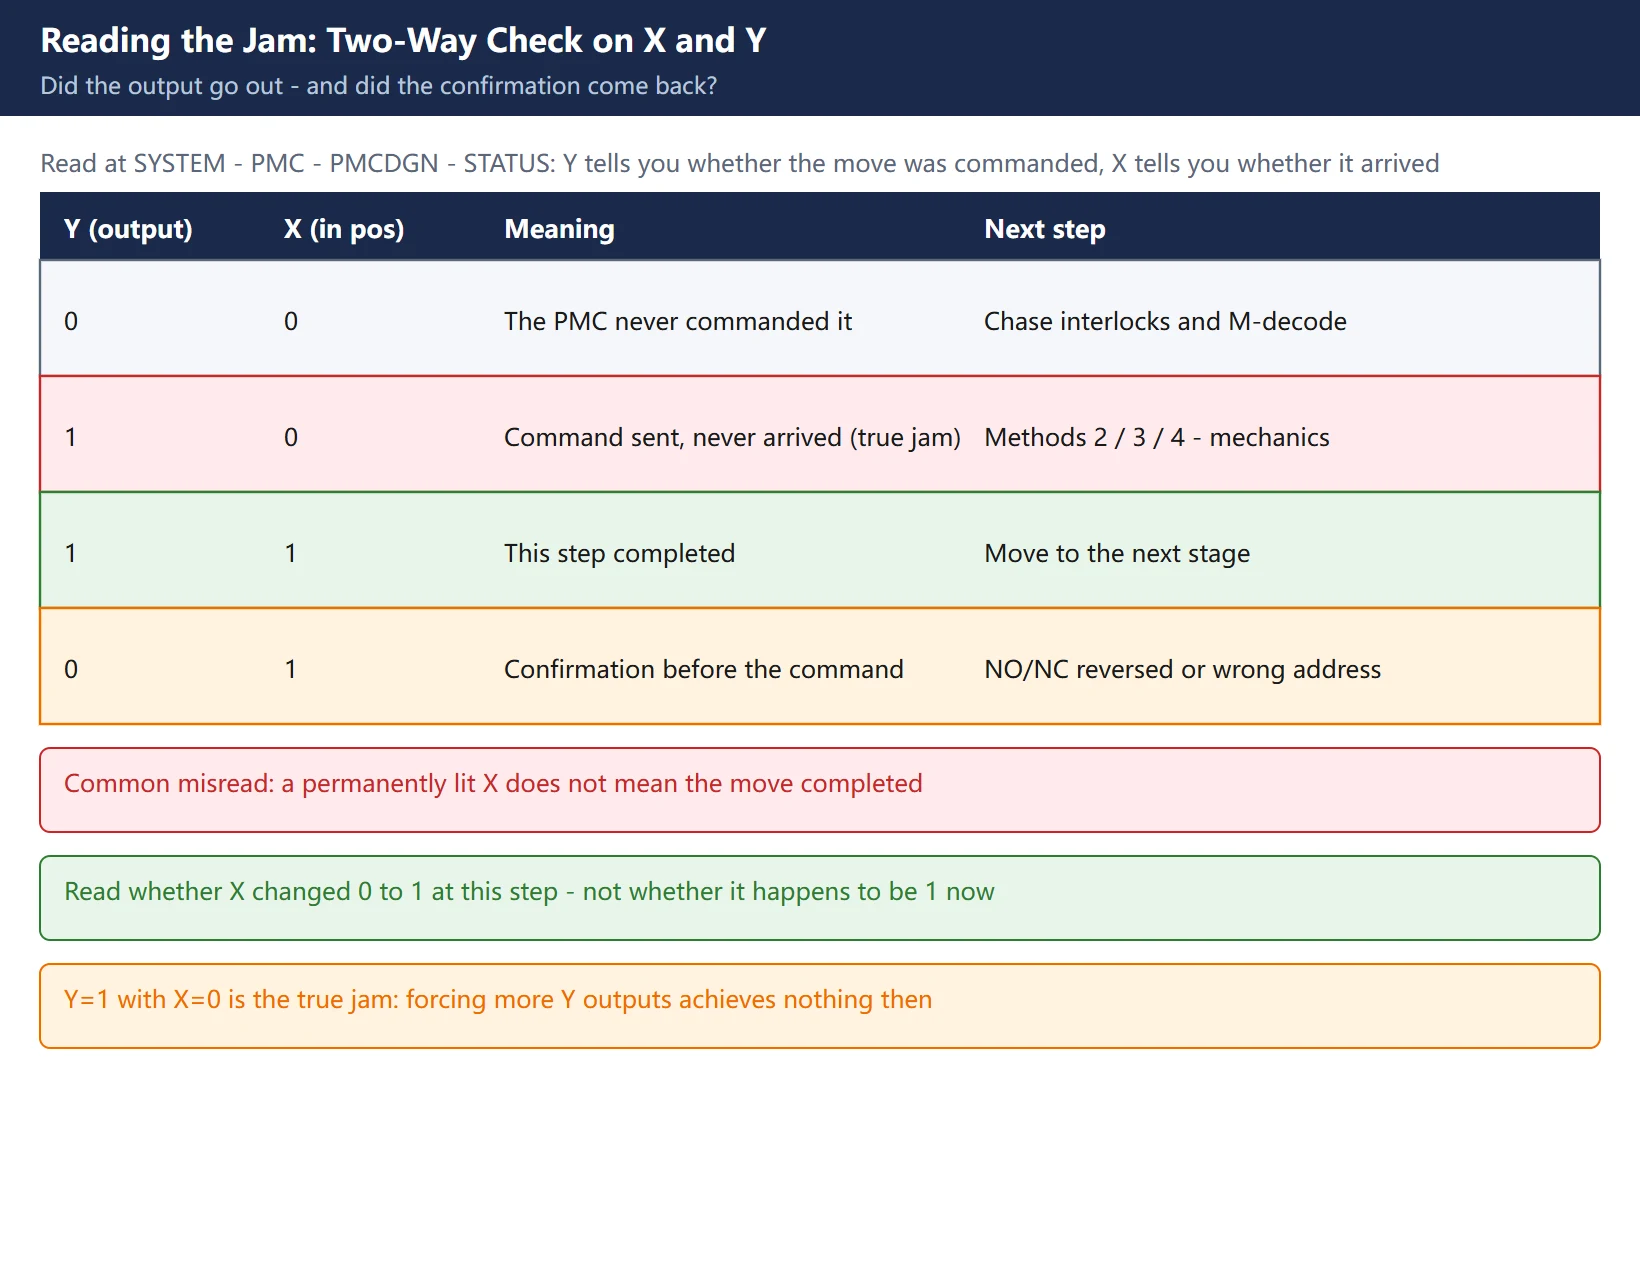The image size is (1640, 1280).
Task: Click the 'Meaning' column header
Action: (x=559, y=229)
